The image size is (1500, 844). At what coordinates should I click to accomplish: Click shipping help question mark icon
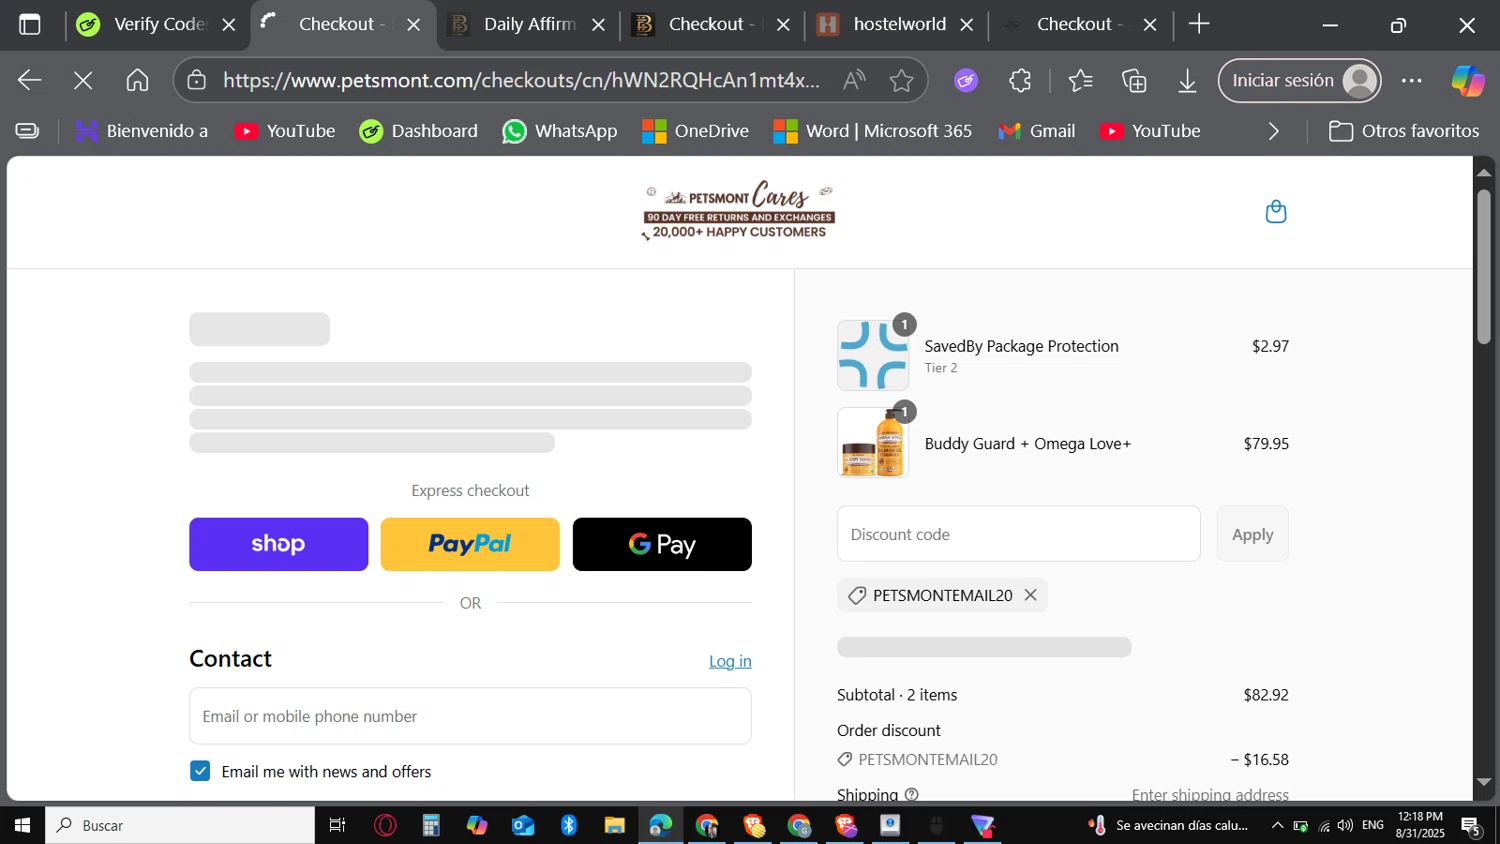[x=911, y=795]
